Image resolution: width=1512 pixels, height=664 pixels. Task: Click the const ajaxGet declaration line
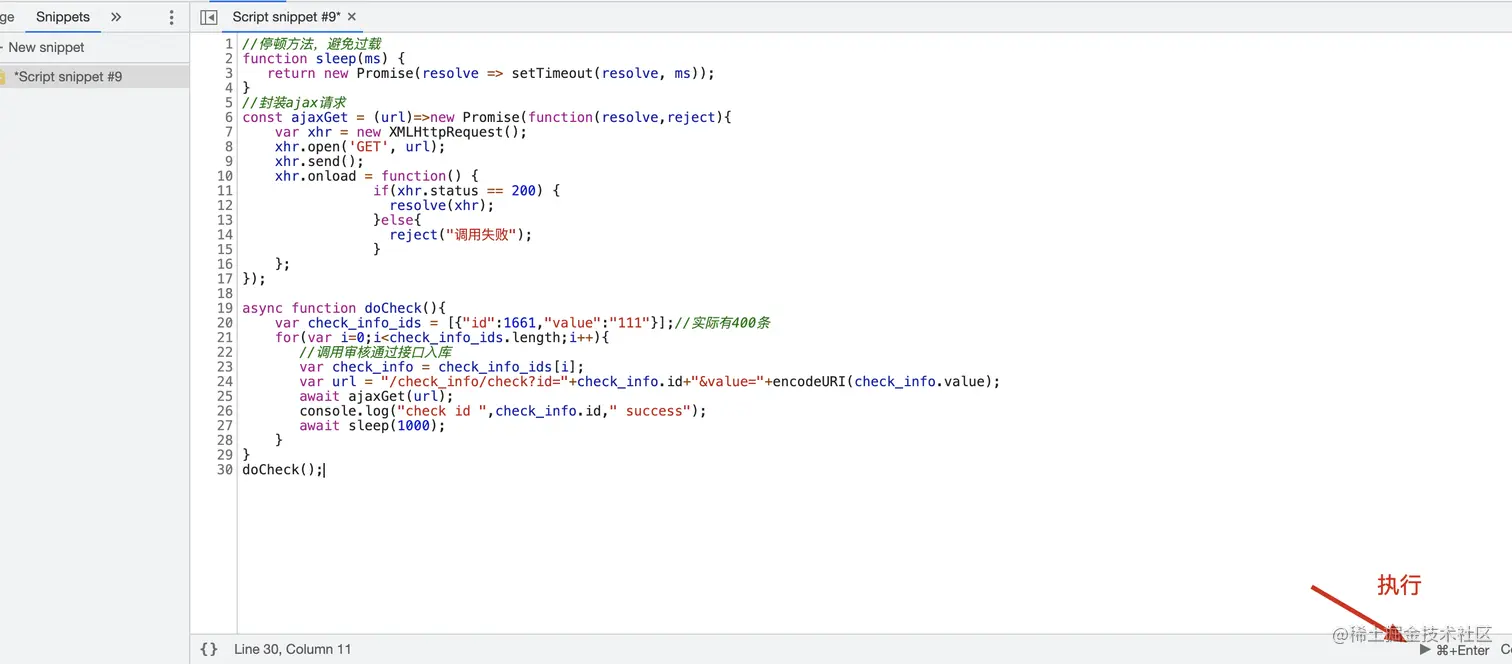click(x=487, y=117)
